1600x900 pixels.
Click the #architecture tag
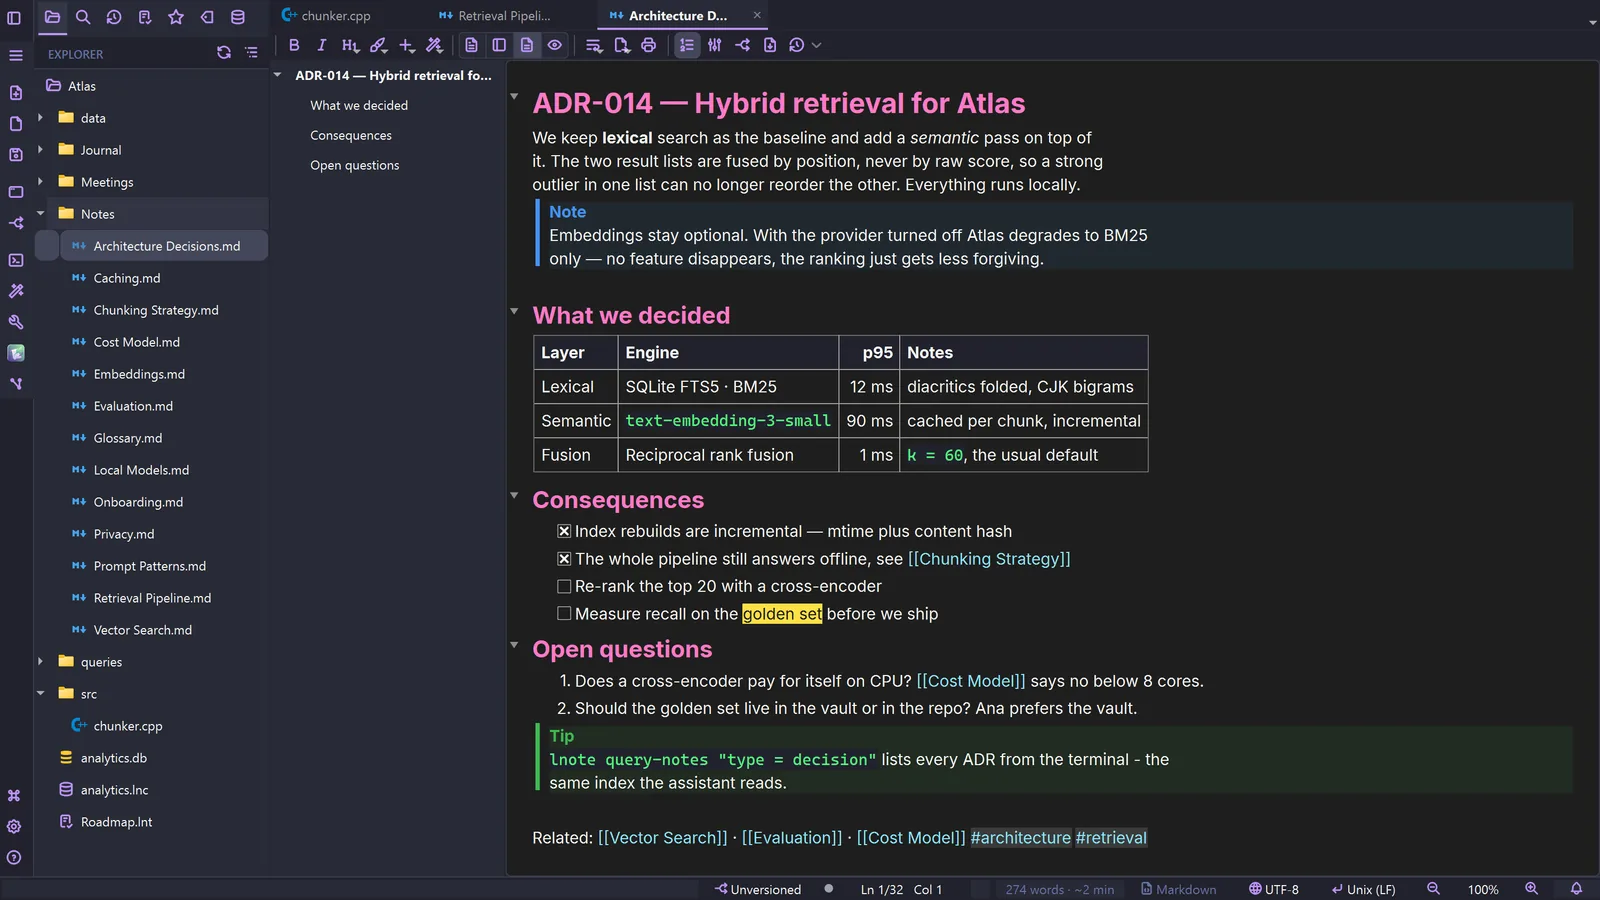[x=1021, y=838]
